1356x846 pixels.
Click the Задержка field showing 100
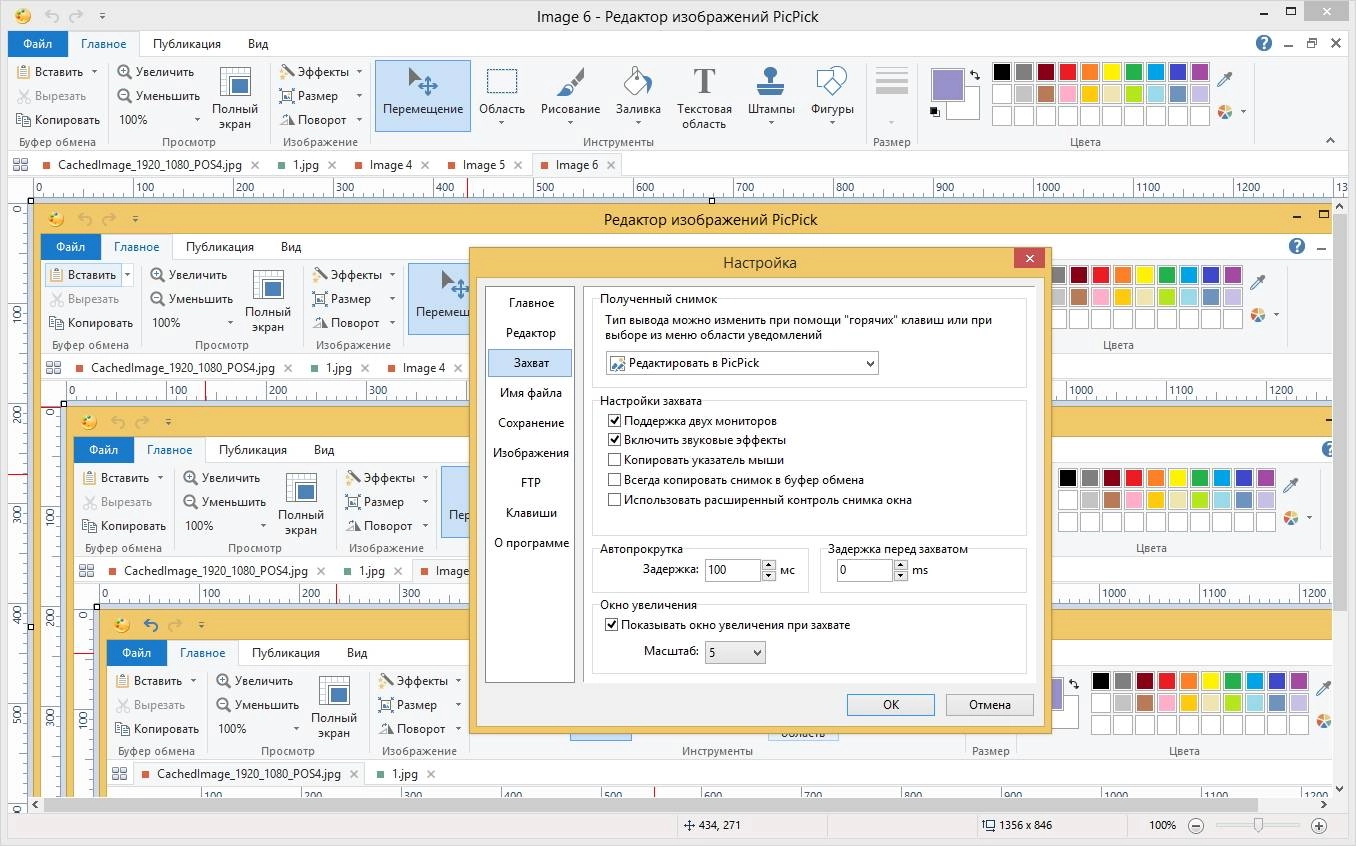click(732, 570)
